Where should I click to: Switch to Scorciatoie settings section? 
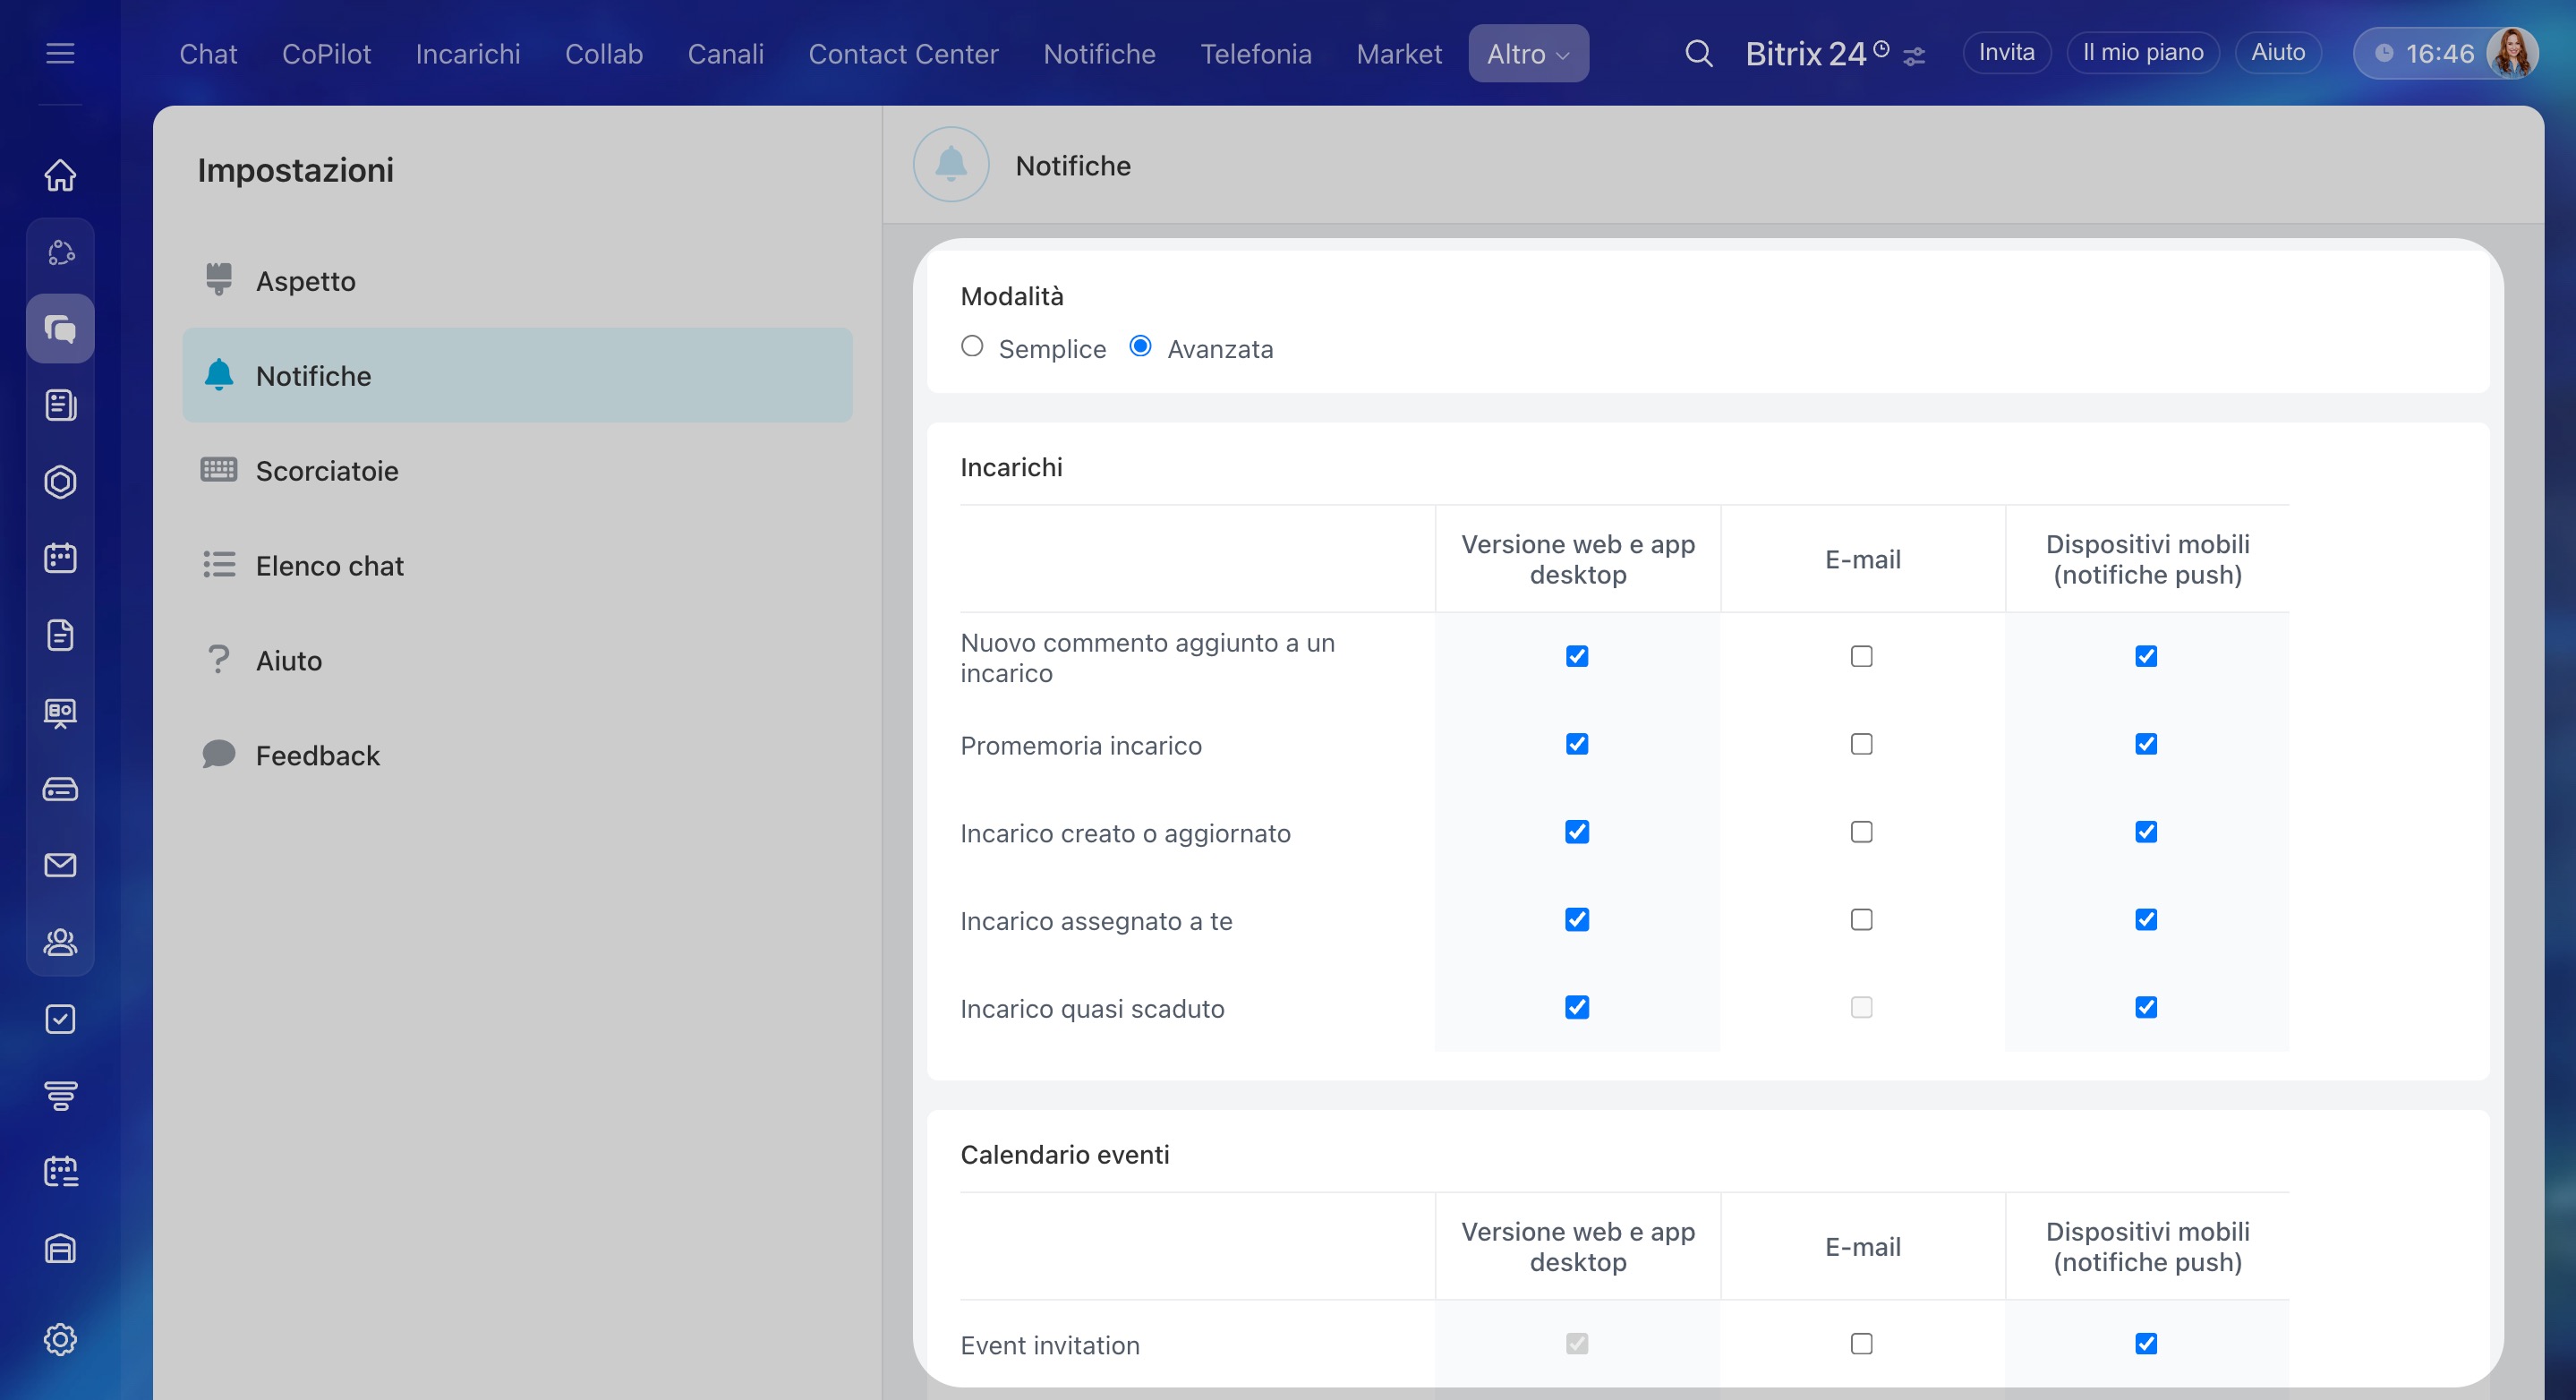tap(327, 471)
